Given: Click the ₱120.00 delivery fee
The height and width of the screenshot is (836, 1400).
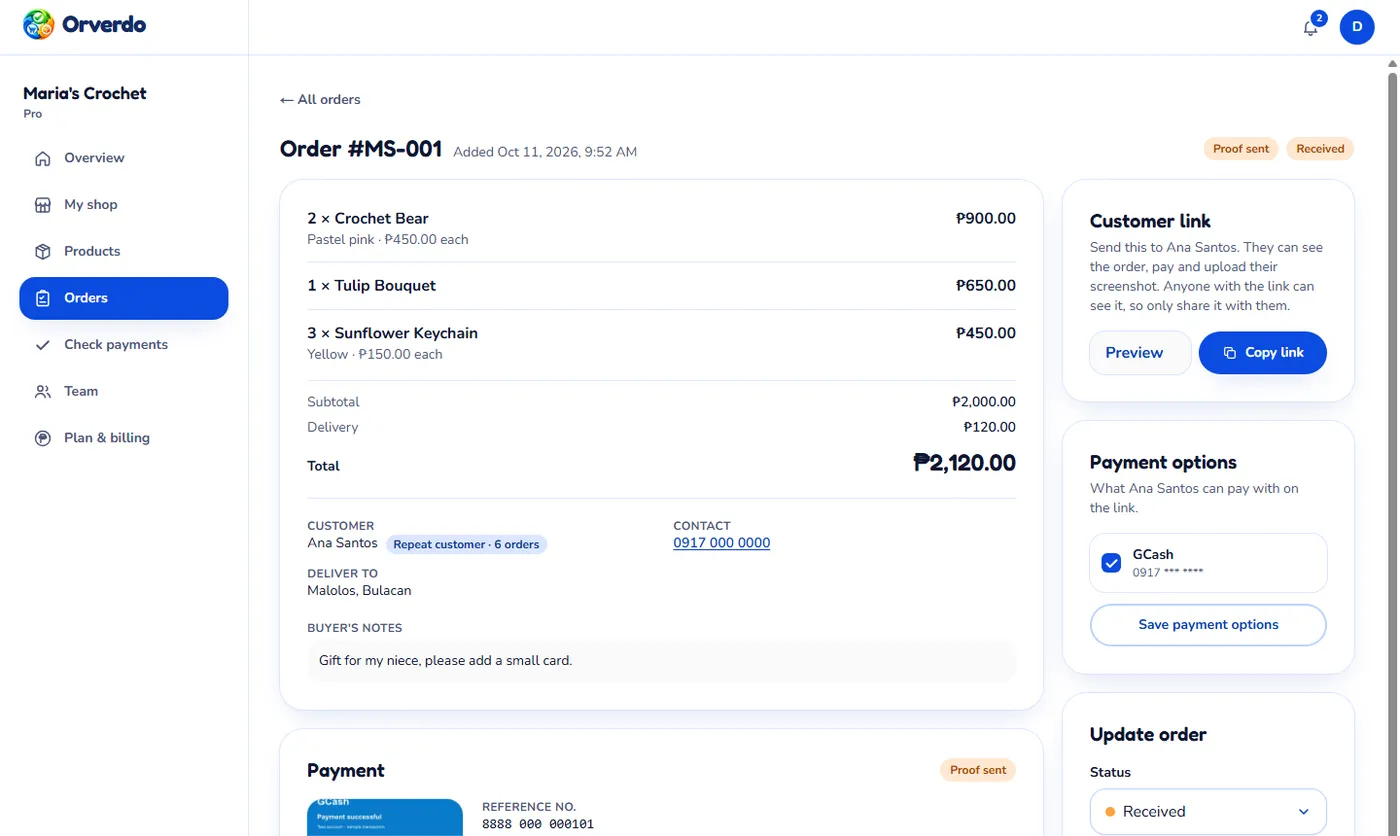Looking at the screenshot, I should tap(990, 427).
